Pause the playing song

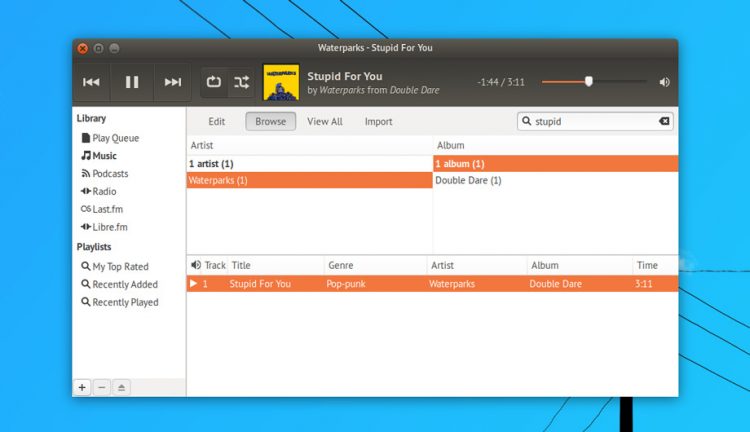click(132, 82)
